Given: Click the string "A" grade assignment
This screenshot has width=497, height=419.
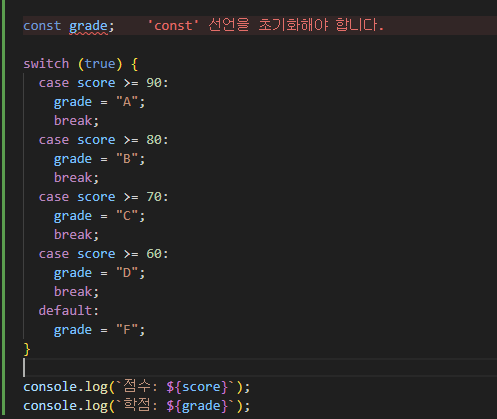Looking at the screenshot, I should tap(127, 102).
